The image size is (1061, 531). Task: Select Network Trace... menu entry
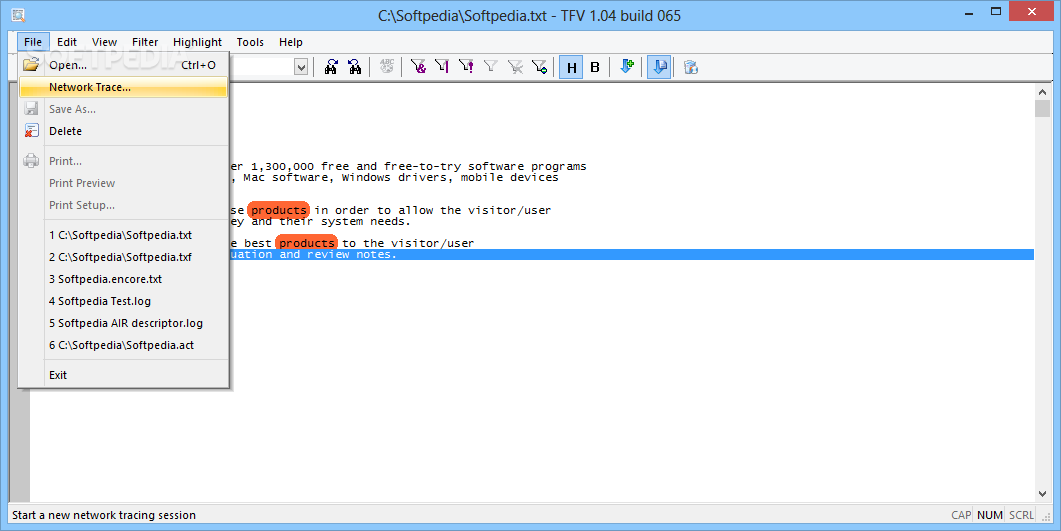tap(123, 87)
